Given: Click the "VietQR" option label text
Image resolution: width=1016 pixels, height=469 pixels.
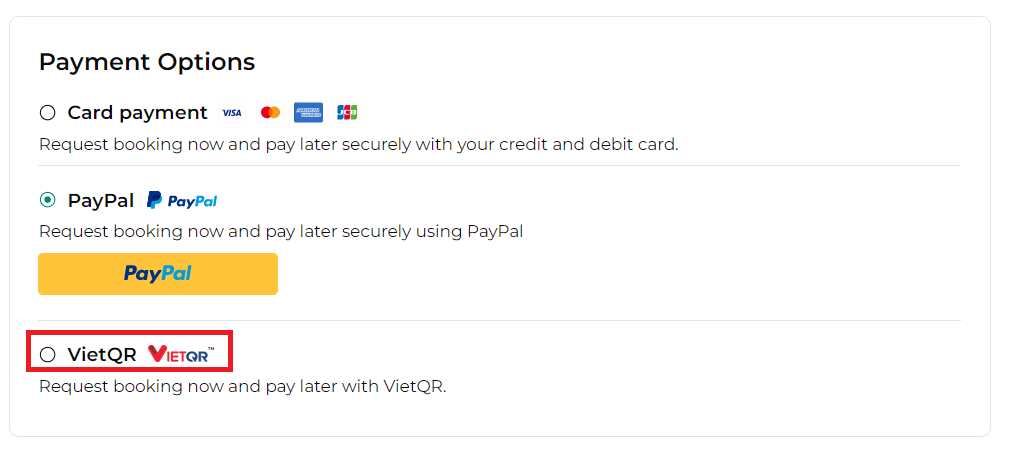Looking at the screenshot, I should (101, 354).
